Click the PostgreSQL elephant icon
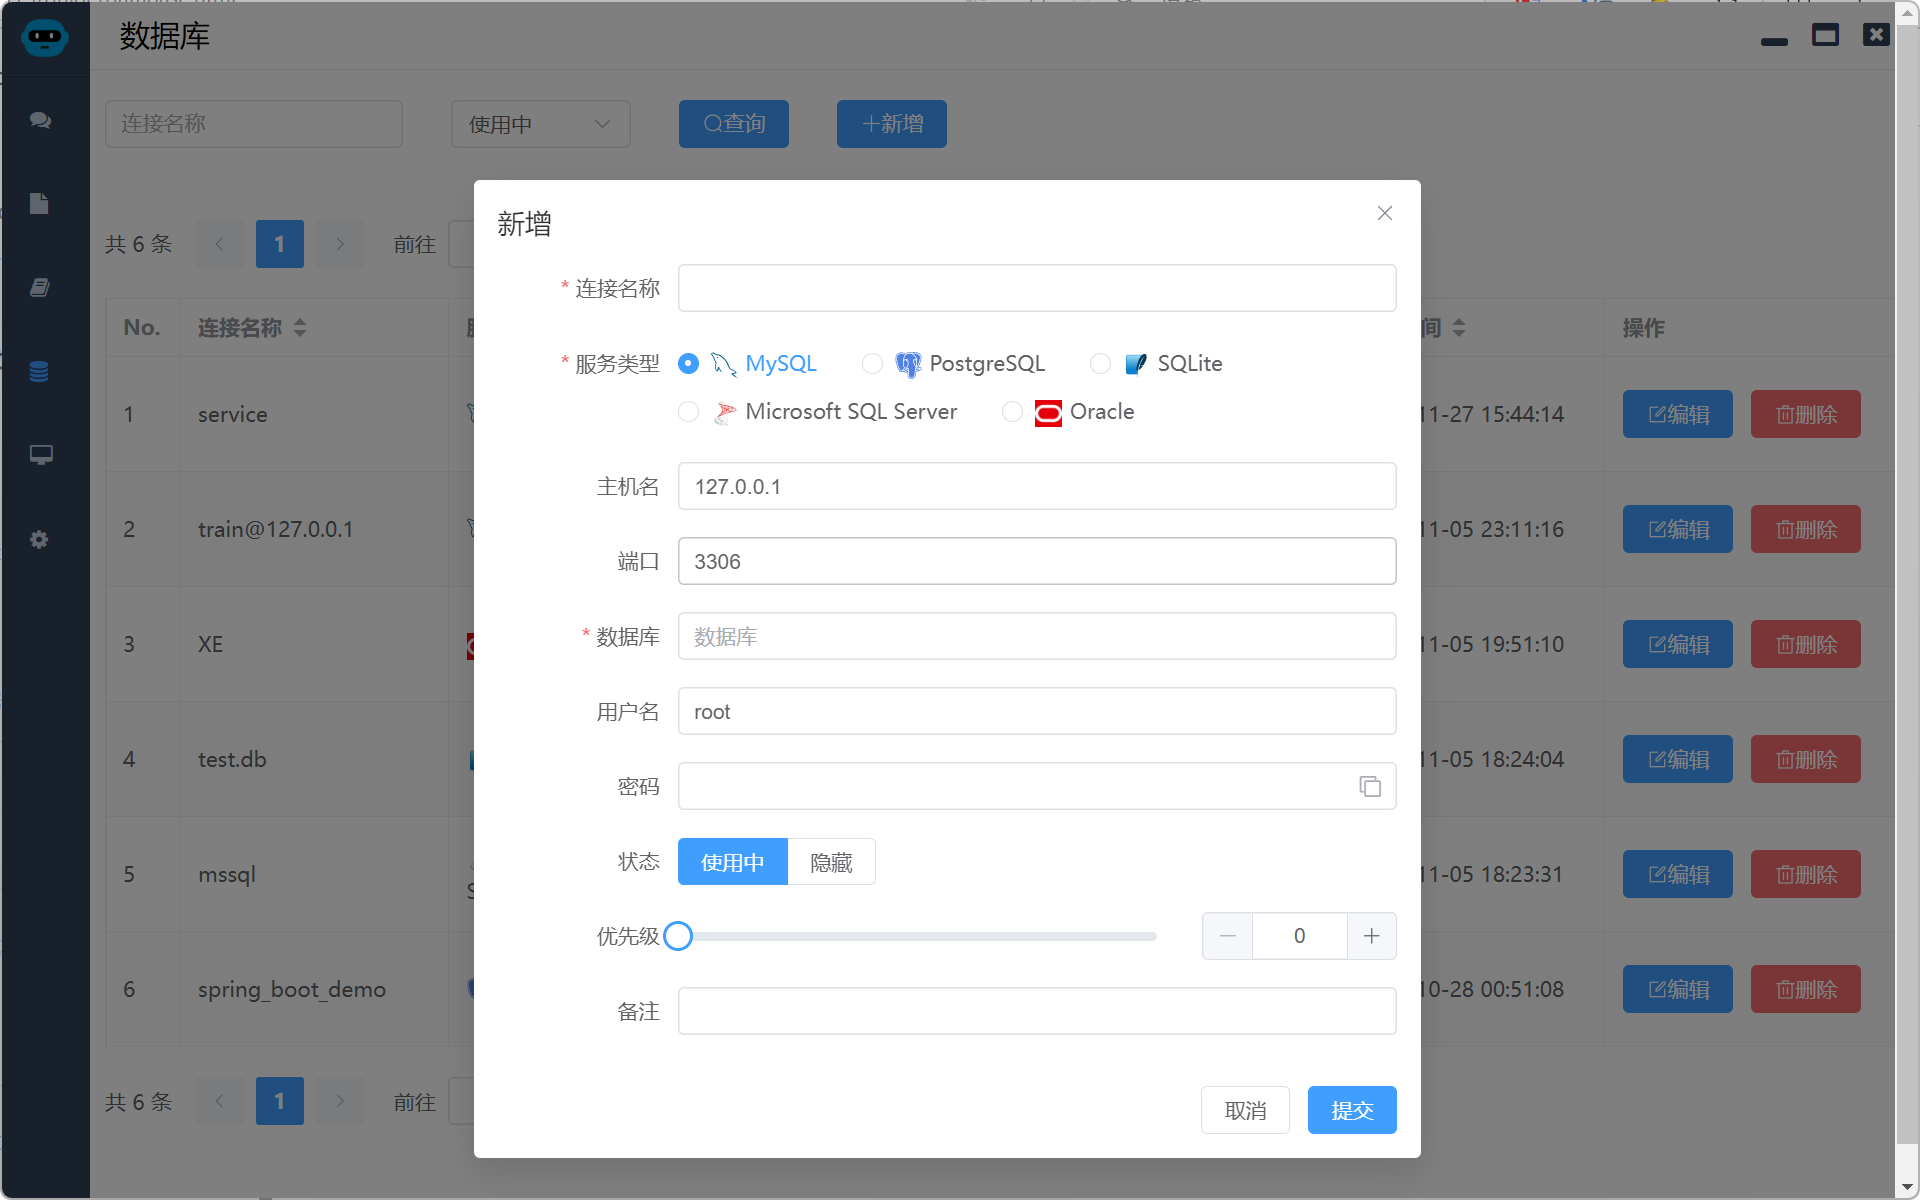This screenshot has height=1200, width=1920. tap(908, 364)
